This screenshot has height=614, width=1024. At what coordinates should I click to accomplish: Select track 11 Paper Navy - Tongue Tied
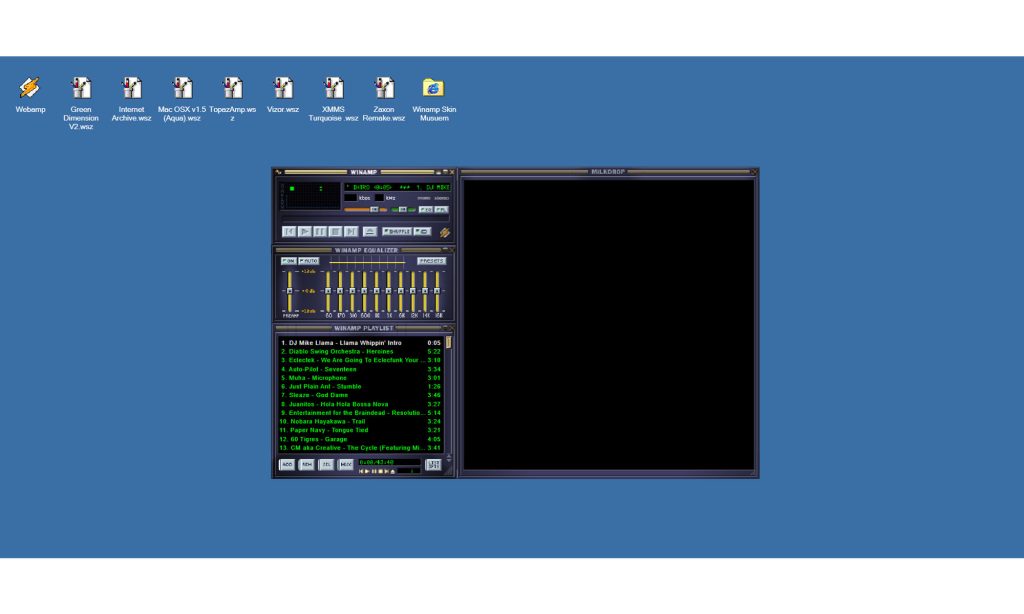tap(360, 430)
